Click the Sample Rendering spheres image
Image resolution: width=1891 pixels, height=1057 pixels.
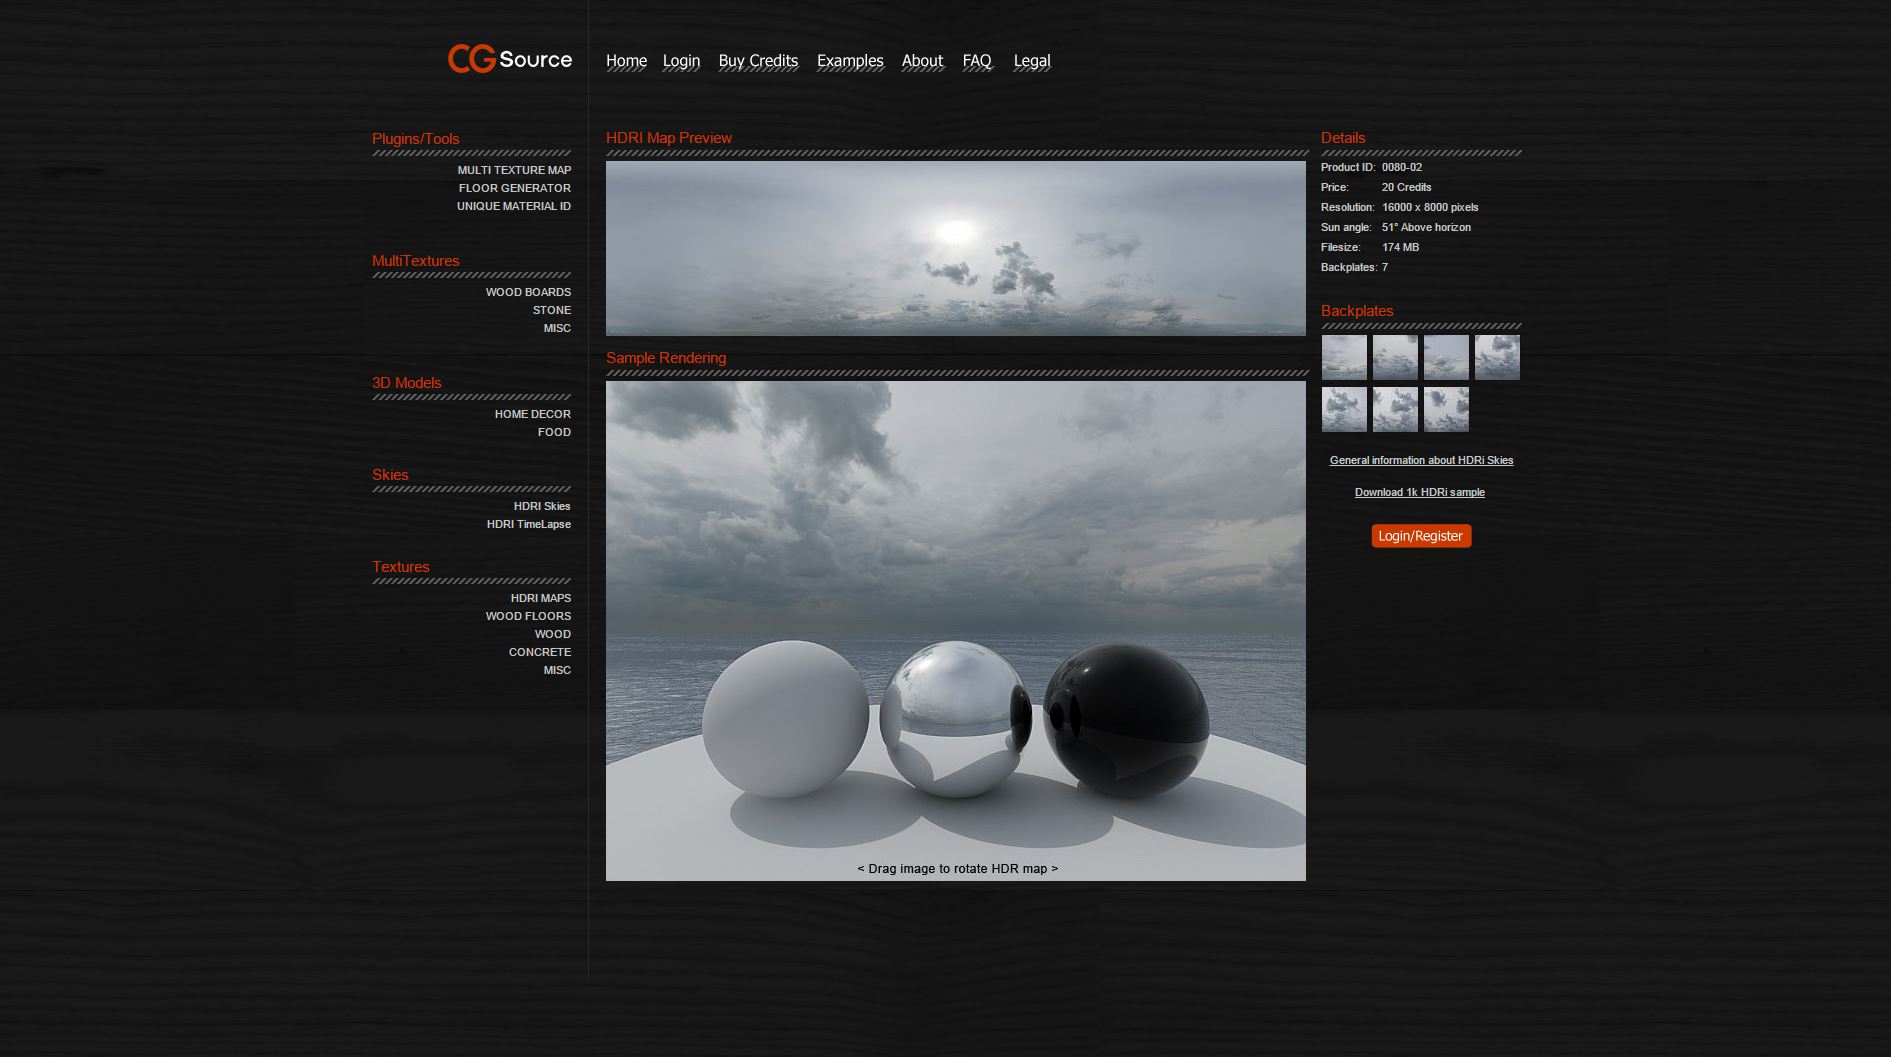[x=956, y=631]
